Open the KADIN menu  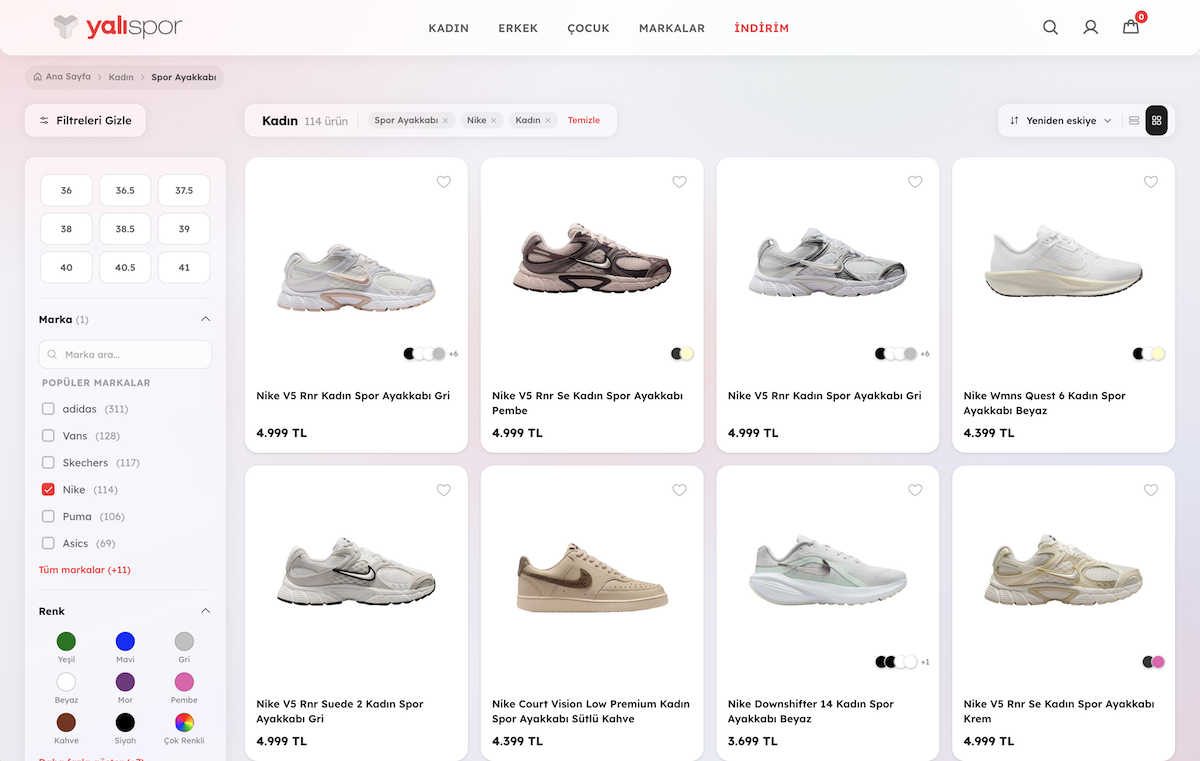click(x=449, y=28)
